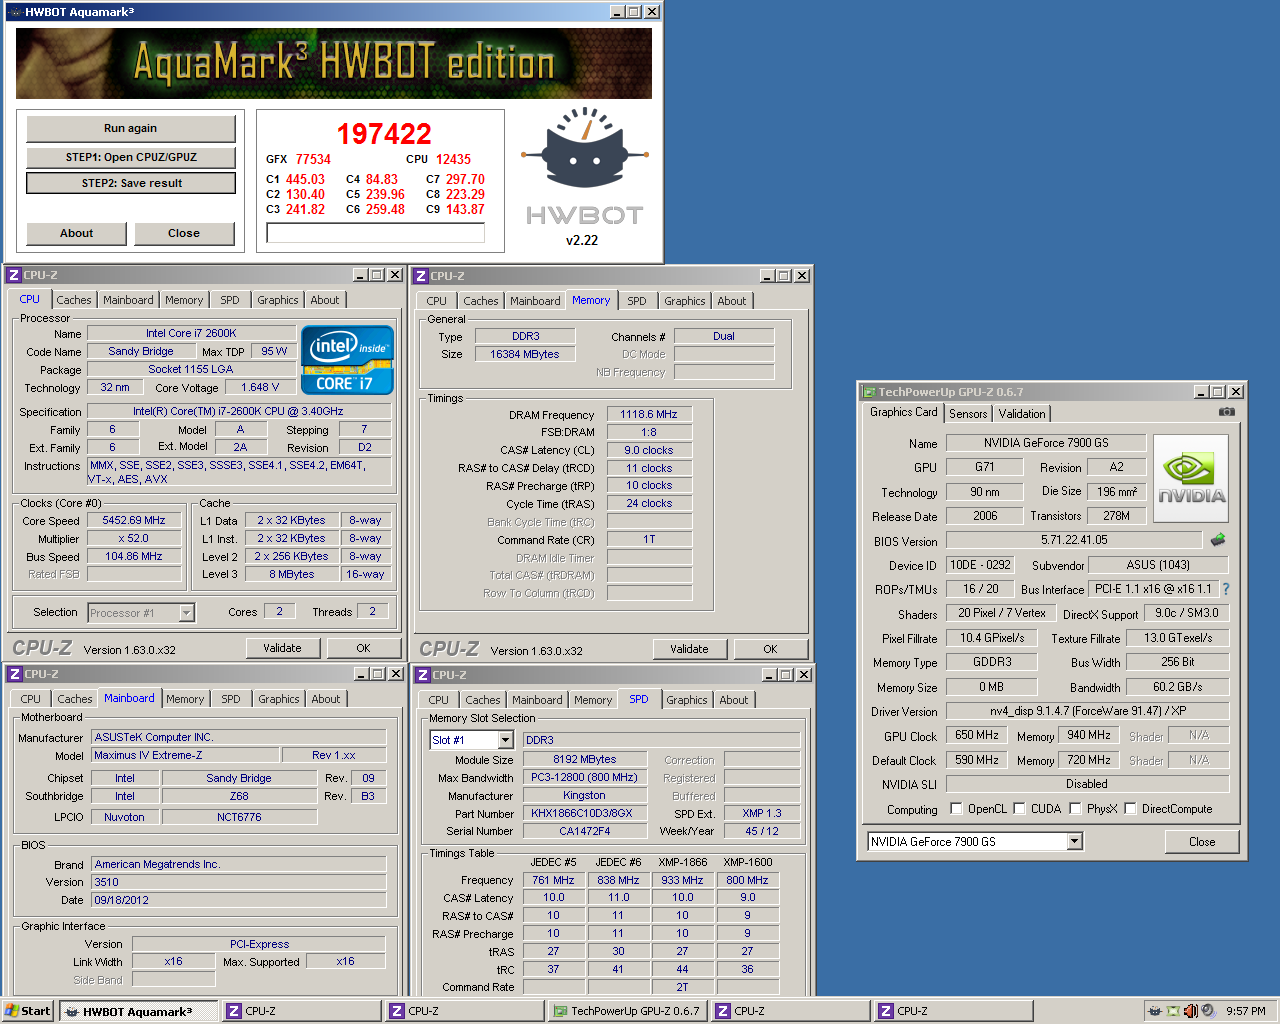Open Graphics tab in Memory CPU-Z window

[685, 301]
